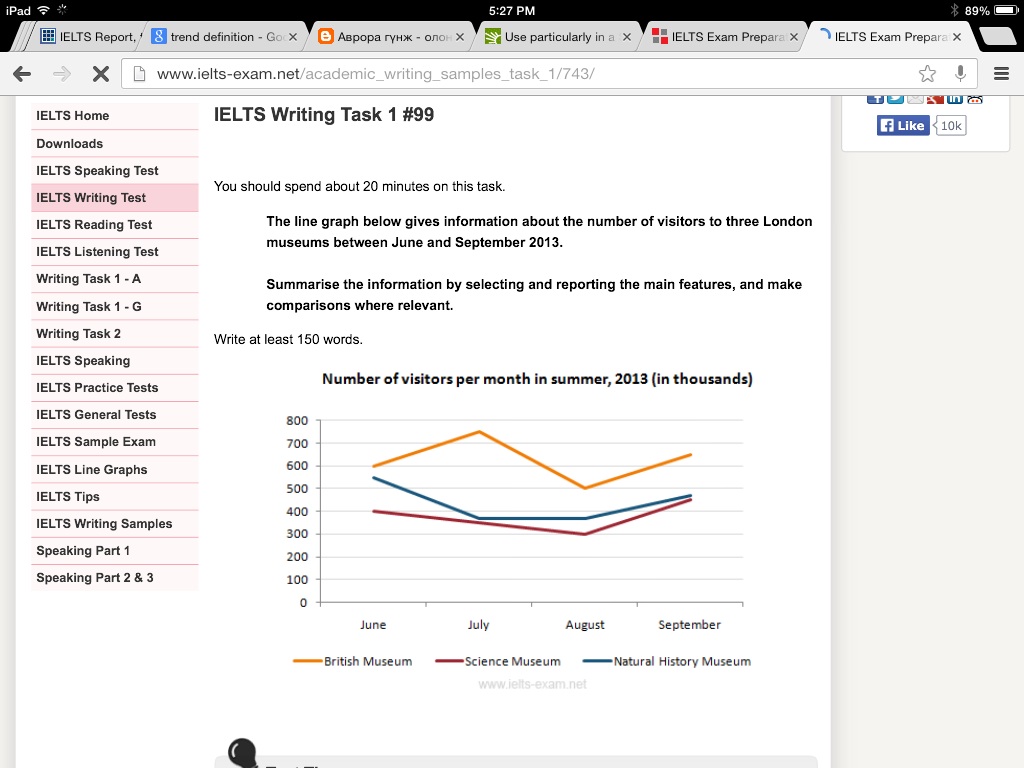Screen dimensions: 1024x768
Task: Click the heading IELTS Writing Task 1 #99
Action: pos(324,115)
